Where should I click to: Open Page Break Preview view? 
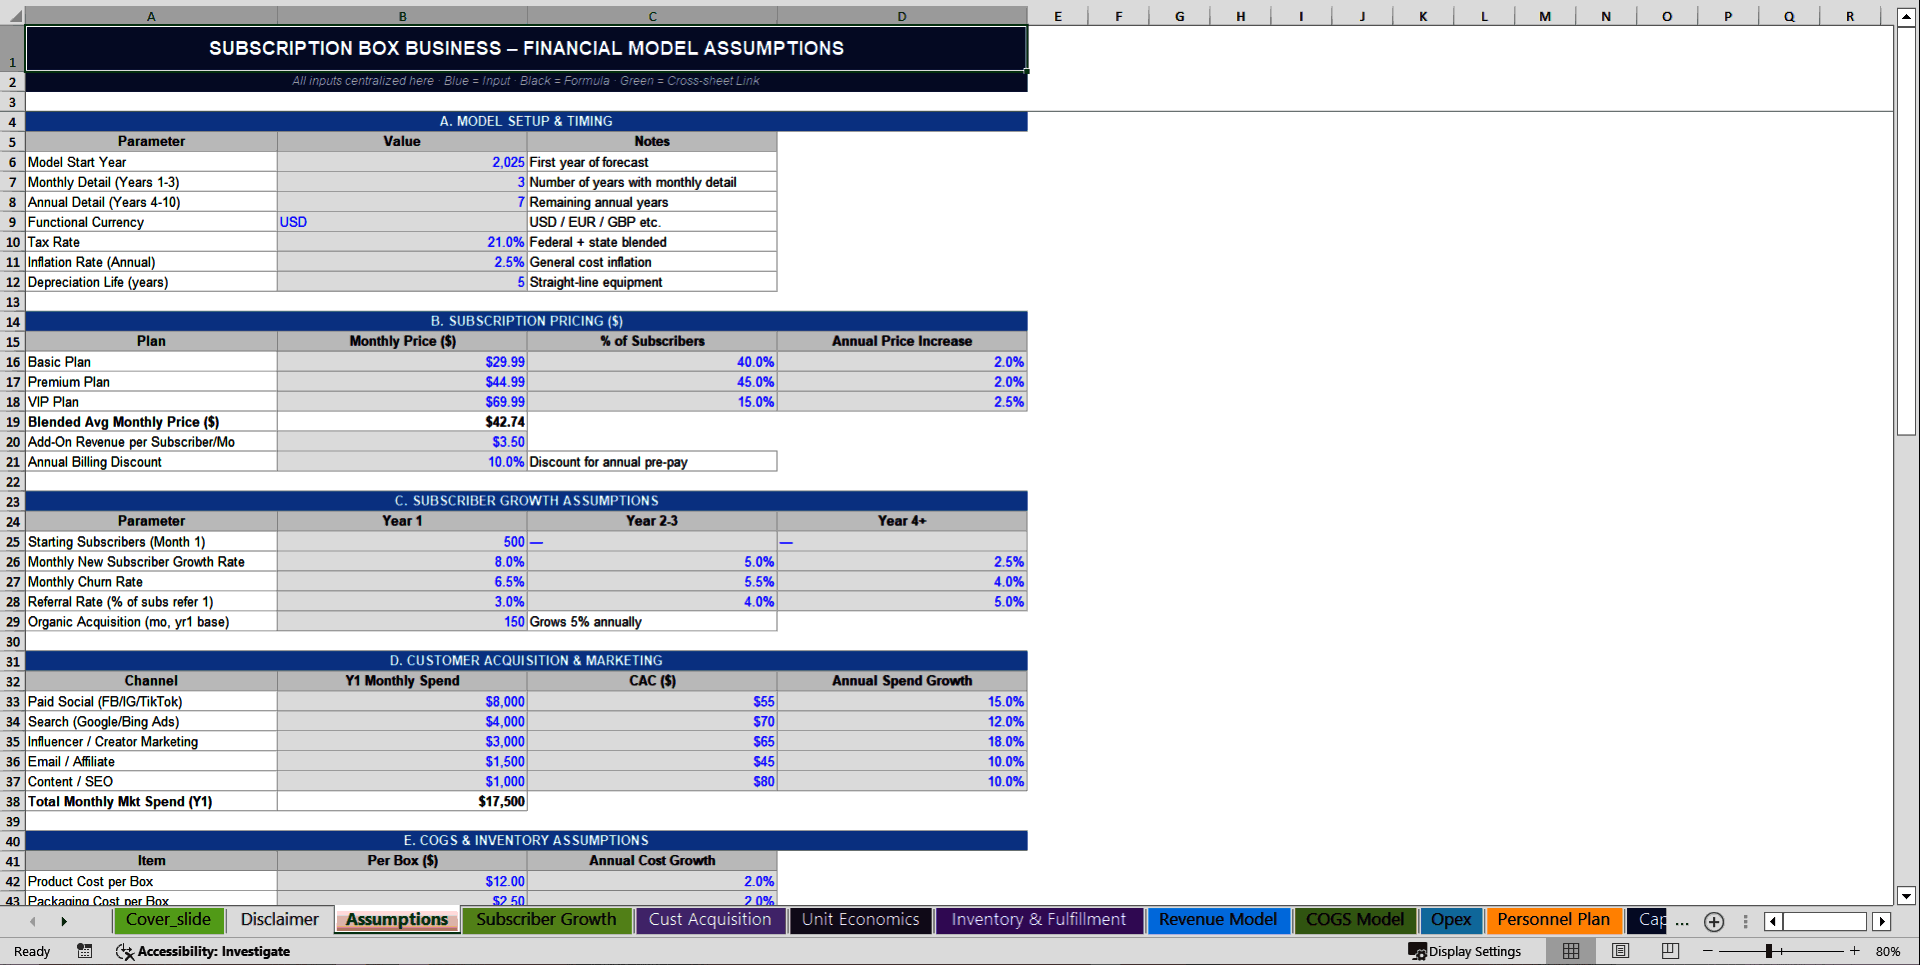pos(1668,951)
